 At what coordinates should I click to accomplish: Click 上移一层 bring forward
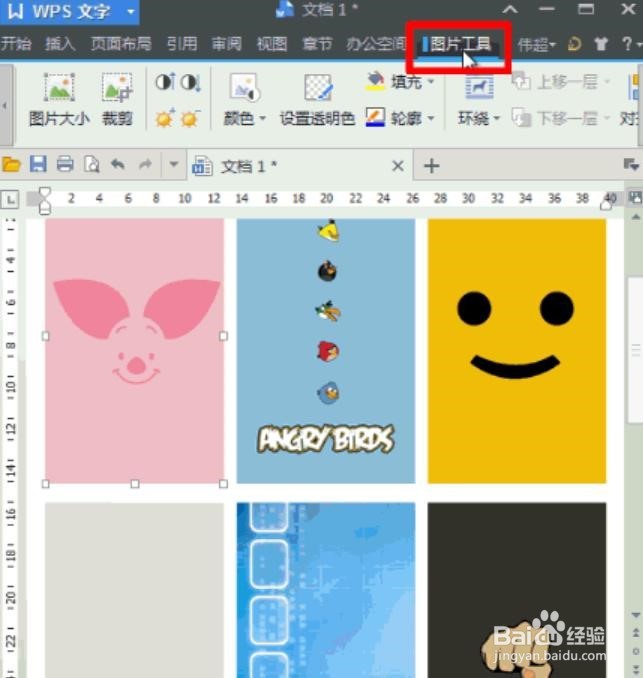(x=561, y=81)
